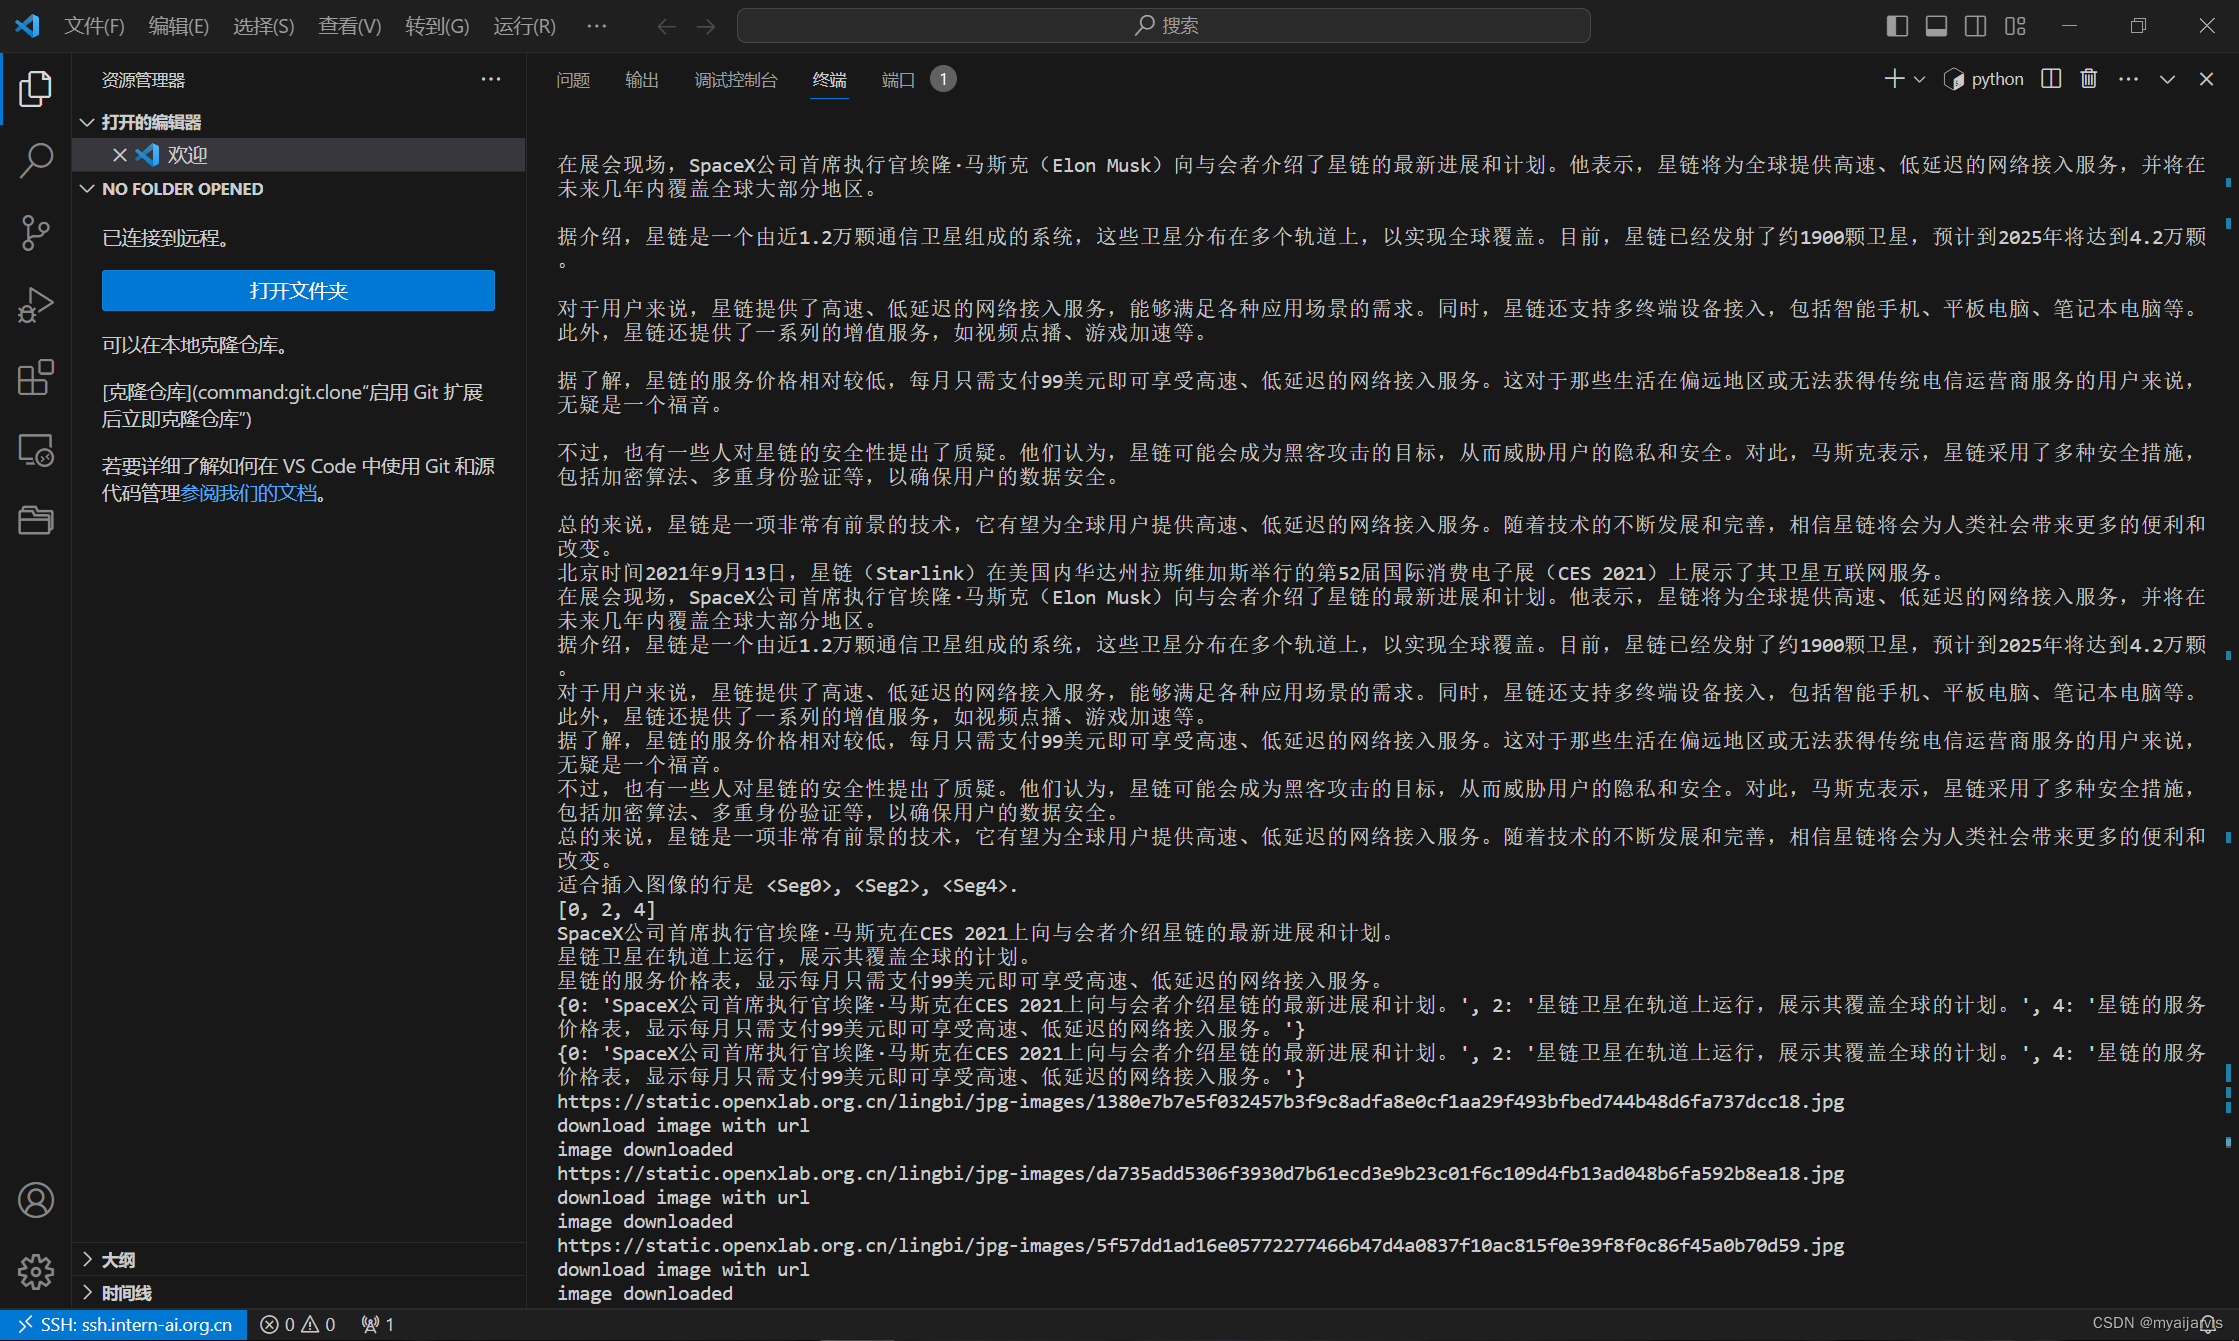The image size is (2239, 1341).
Task: Go forward with the navigation arrow
Action: click(x=706, y=26)
